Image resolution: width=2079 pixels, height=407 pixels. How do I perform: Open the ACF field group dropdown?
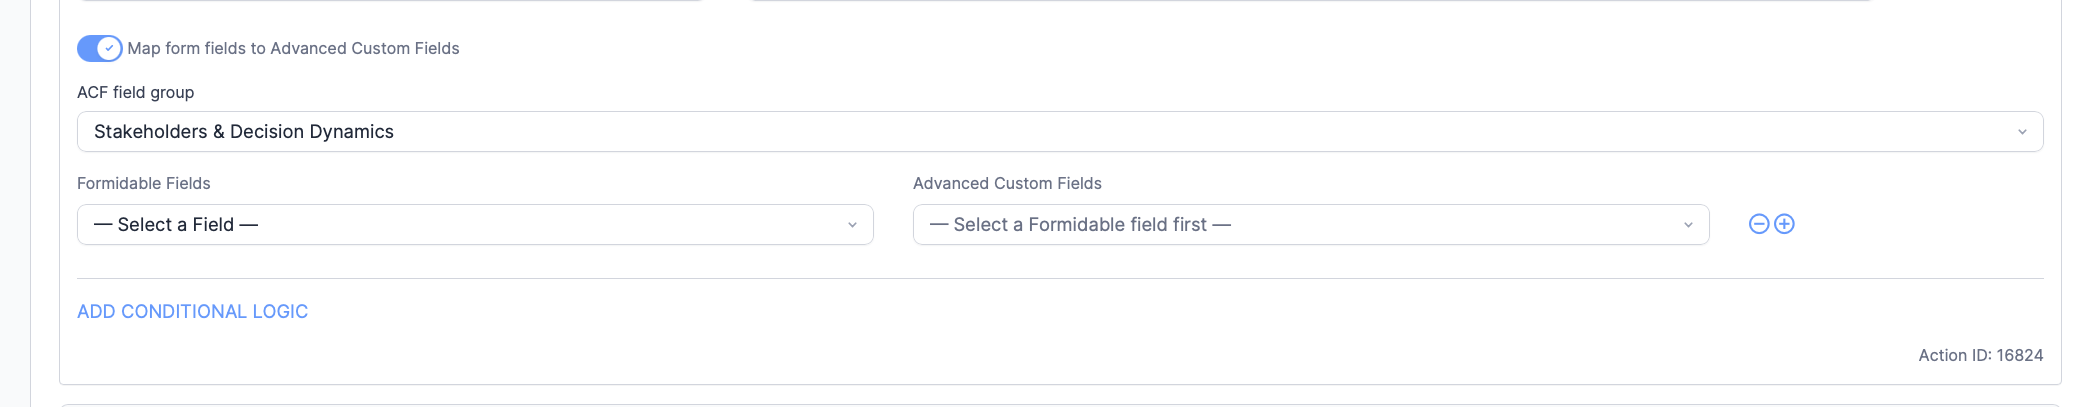click(x=1060, y=132)
